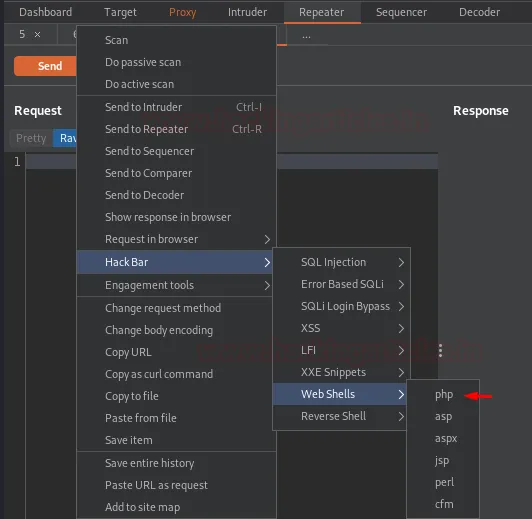The height and width of the screenshot is (519, 532).
Task: Select Change body encoding
Action: pyautogui.click(x=175, y=330)
